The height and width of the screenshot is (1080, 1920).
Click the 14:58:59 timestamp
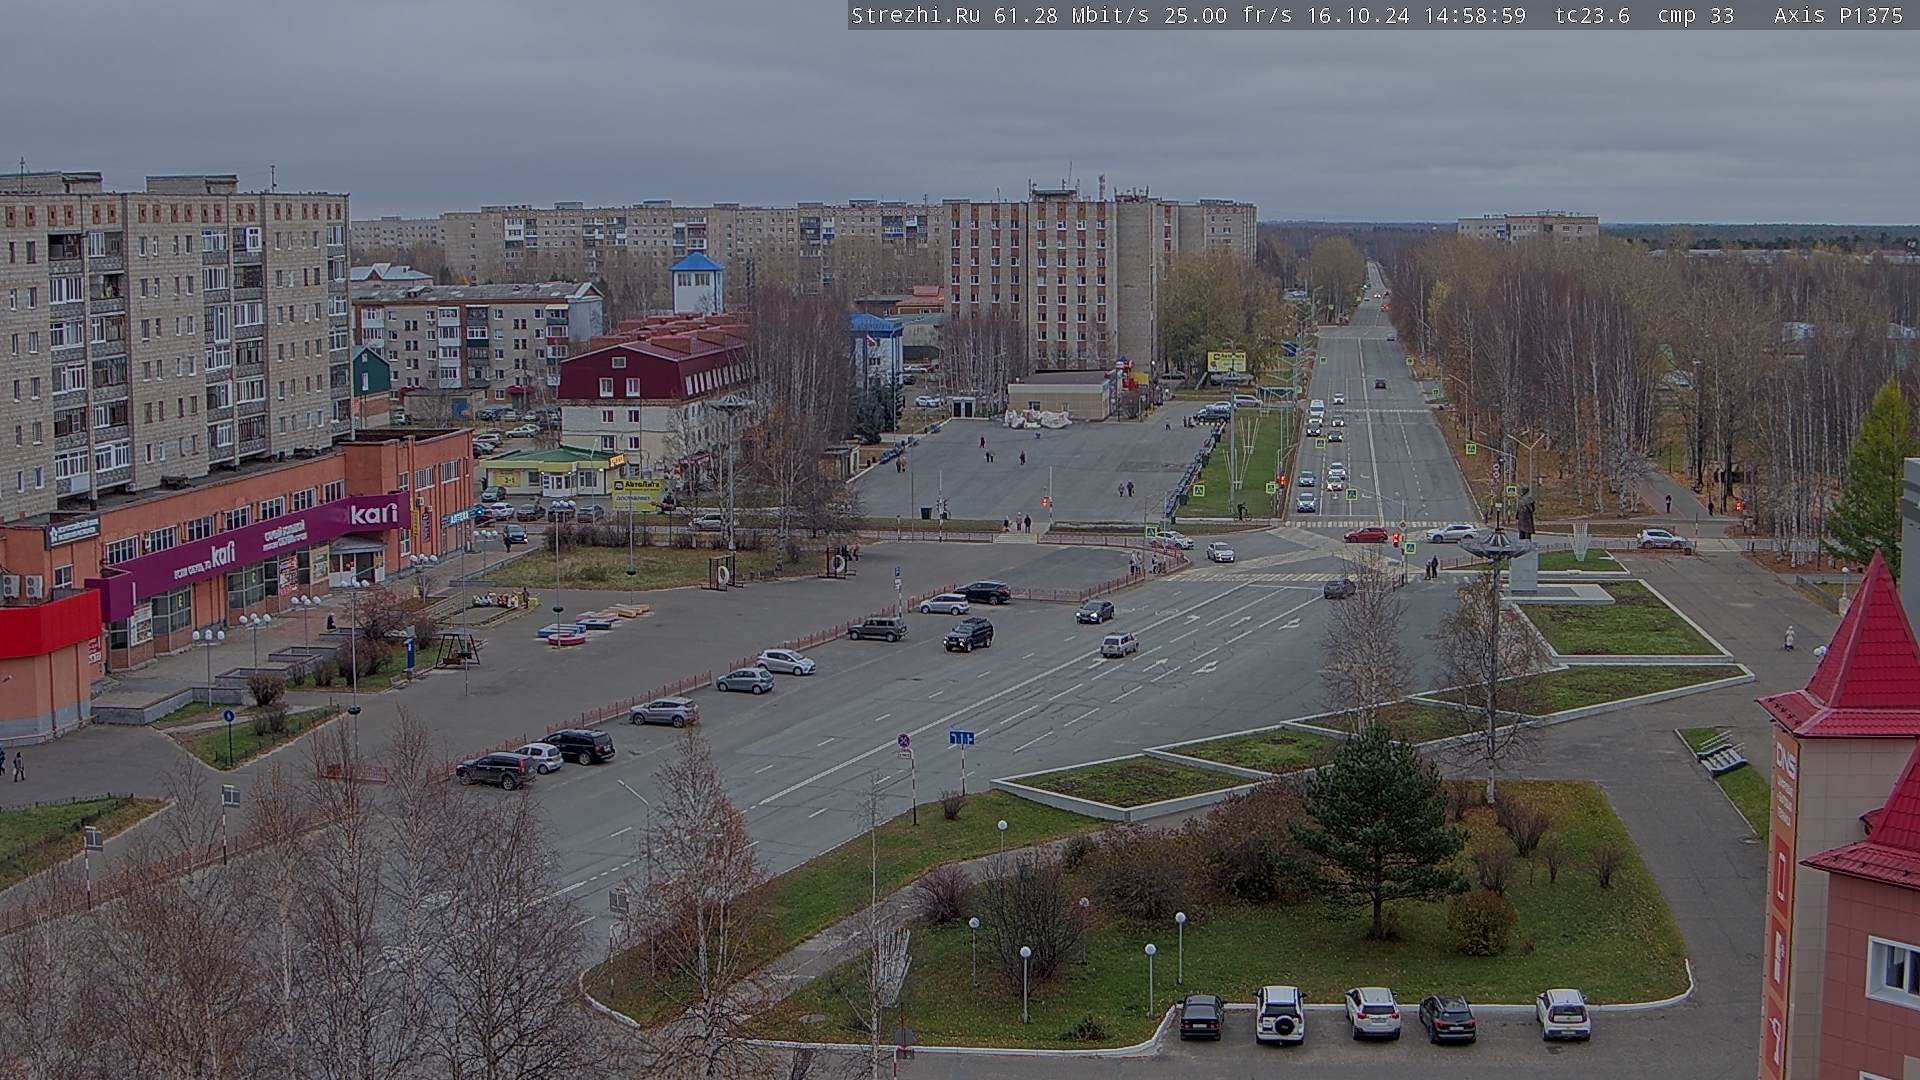tap(1475, 15)
